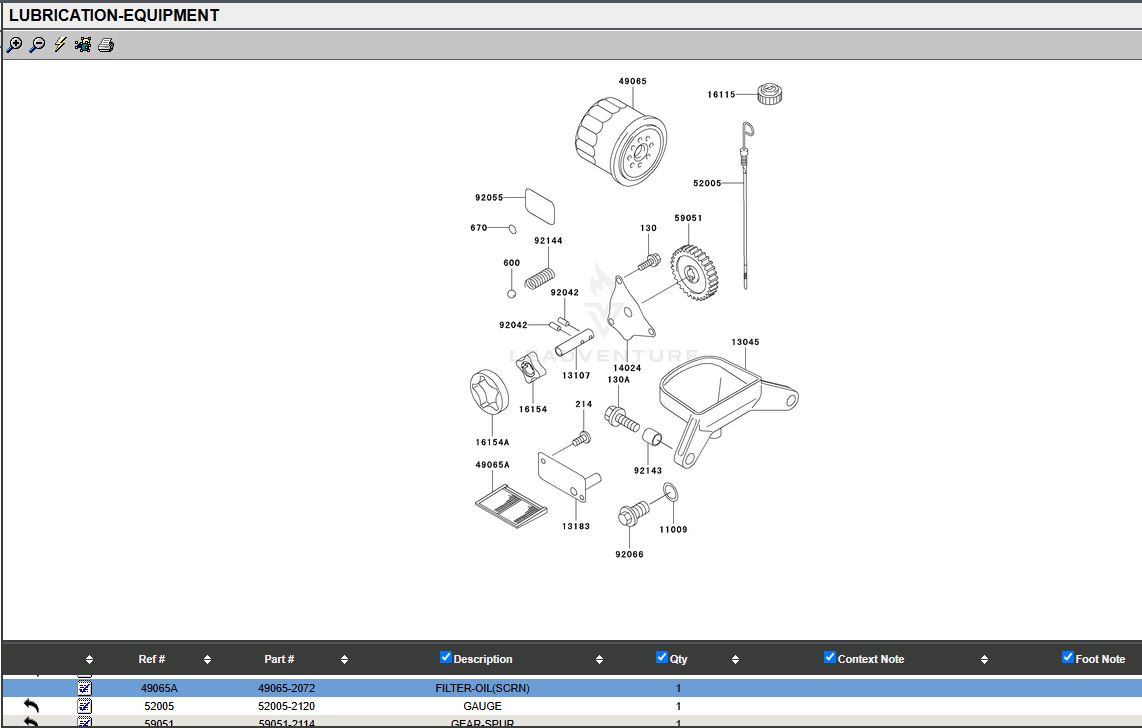Click the zoom out magnifier icon
This screenshot has height=728, width=1142.
[37, 45]
